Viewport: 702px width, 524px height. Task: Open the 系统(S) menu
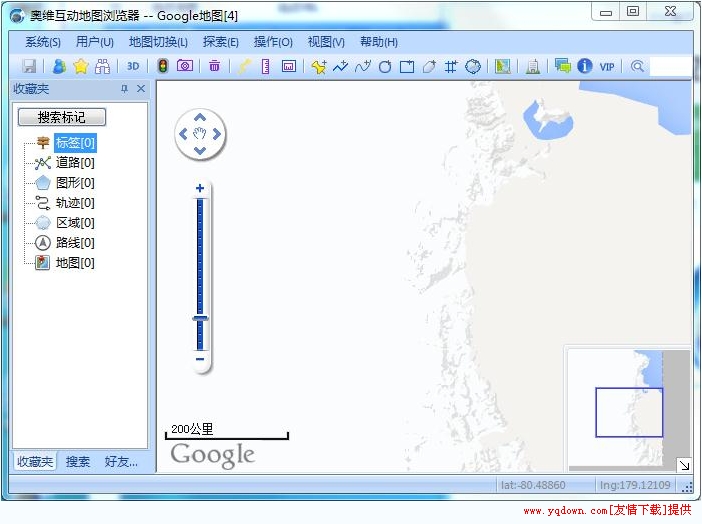(43, 42)
